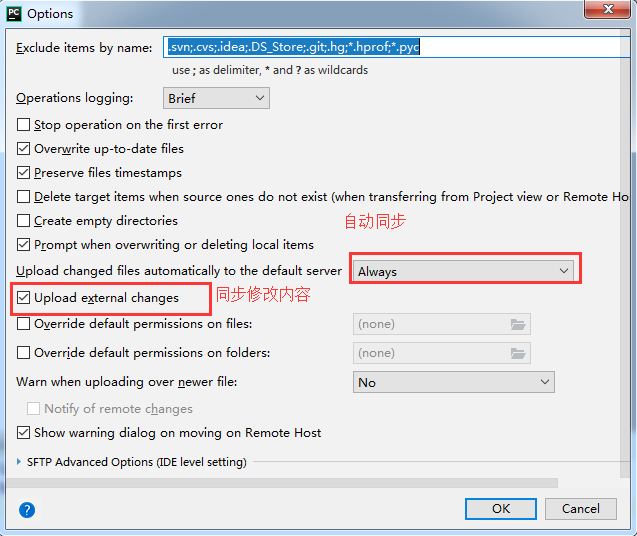Screen dimensions: 637x536
Task: Close the Options dialog with X
Action: tap(607, 9)
